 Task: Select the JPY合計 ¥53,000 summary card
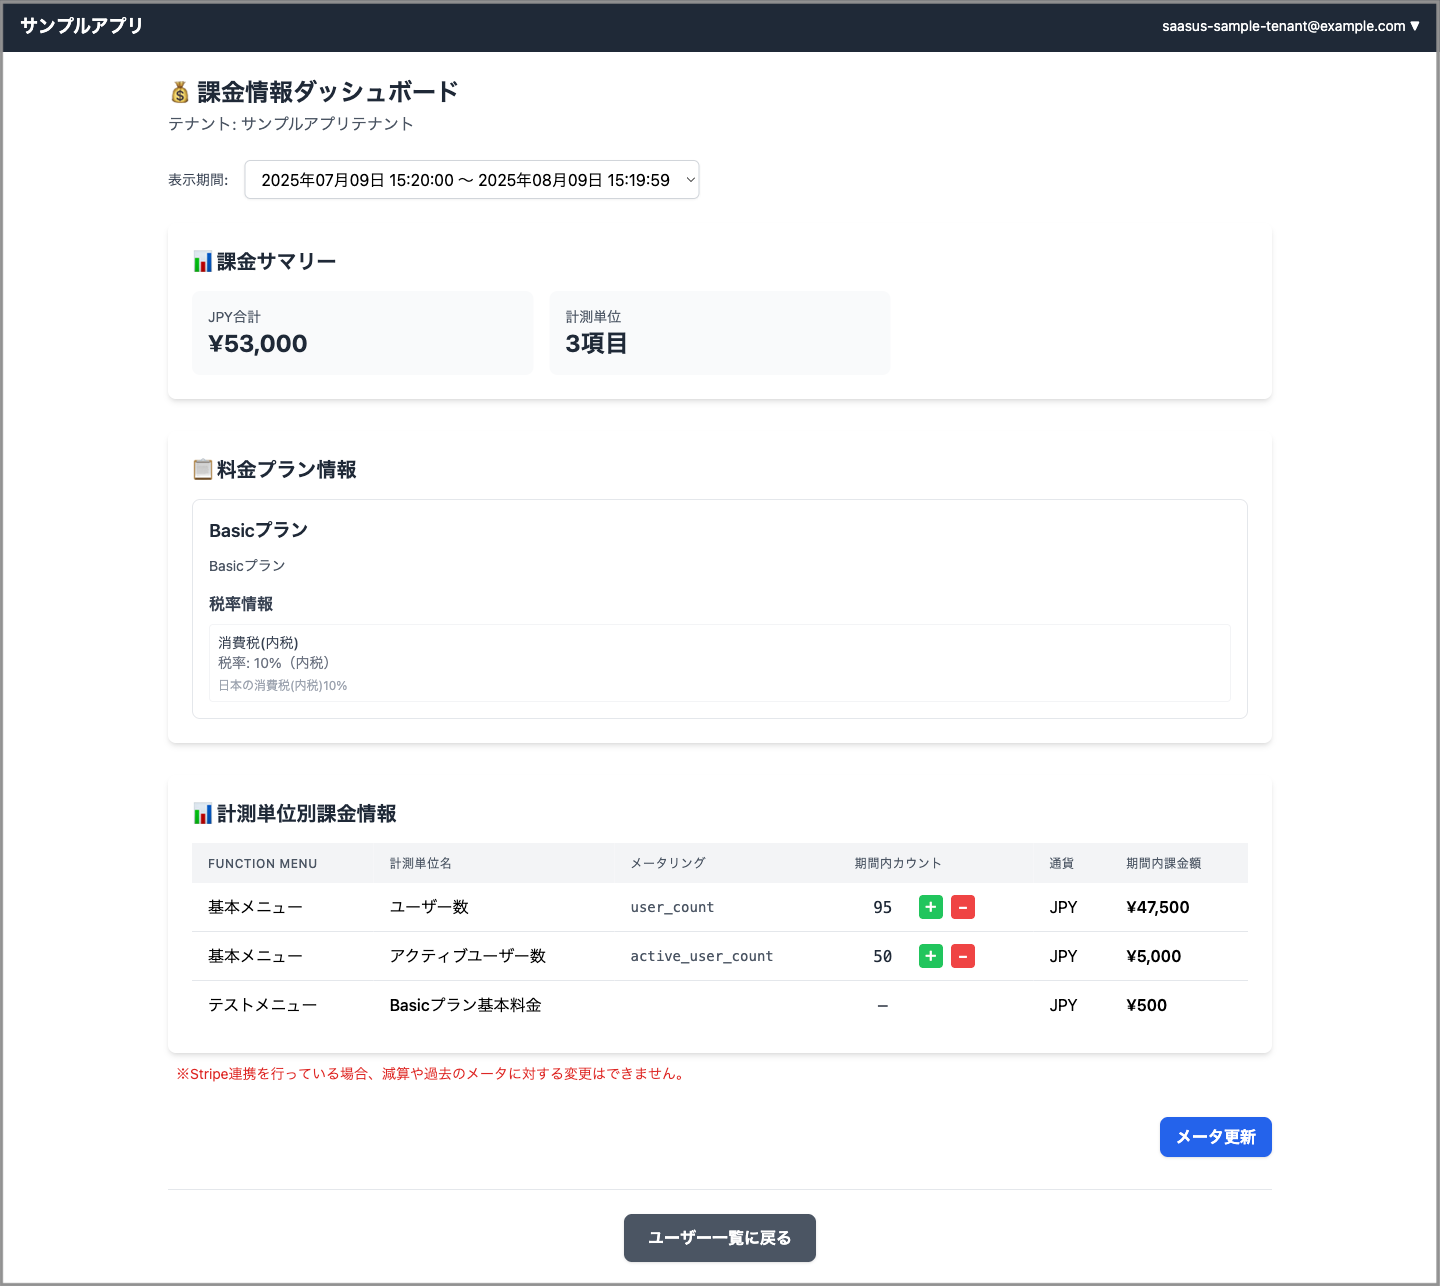pyautogui.click(x=362, y=333)
